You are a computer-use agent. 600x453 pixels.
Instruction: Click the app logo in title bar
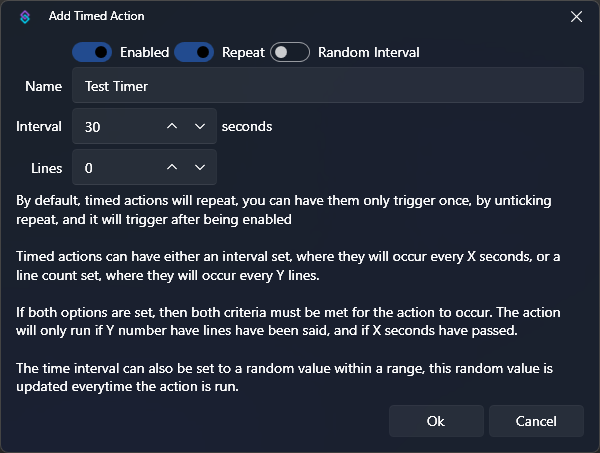click(x=26, y=16)
